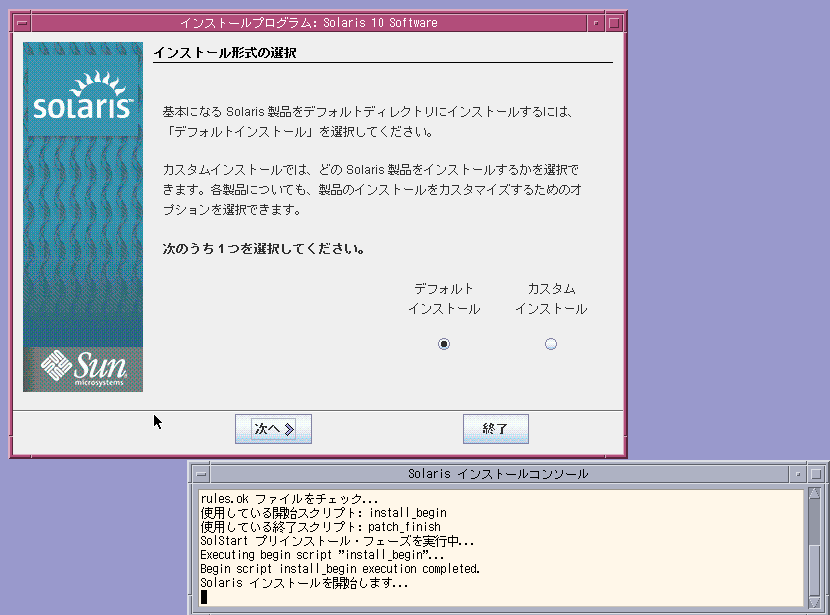Click the 次へ (Next) button
This screenshot has width=830, height=615.
(x=273, y=429)
